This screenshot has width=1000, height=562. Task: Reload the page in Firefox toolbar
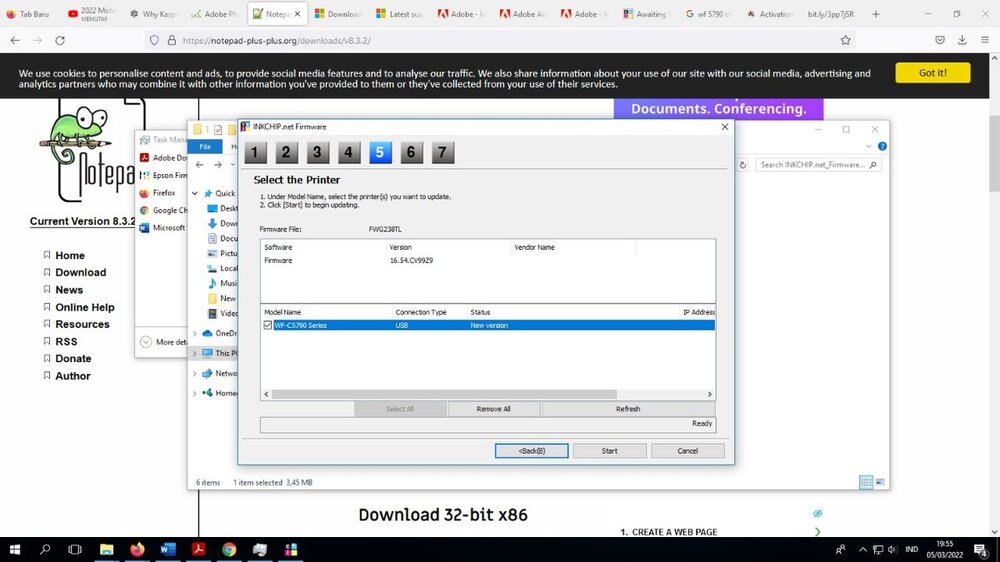[x=60, y=40]
